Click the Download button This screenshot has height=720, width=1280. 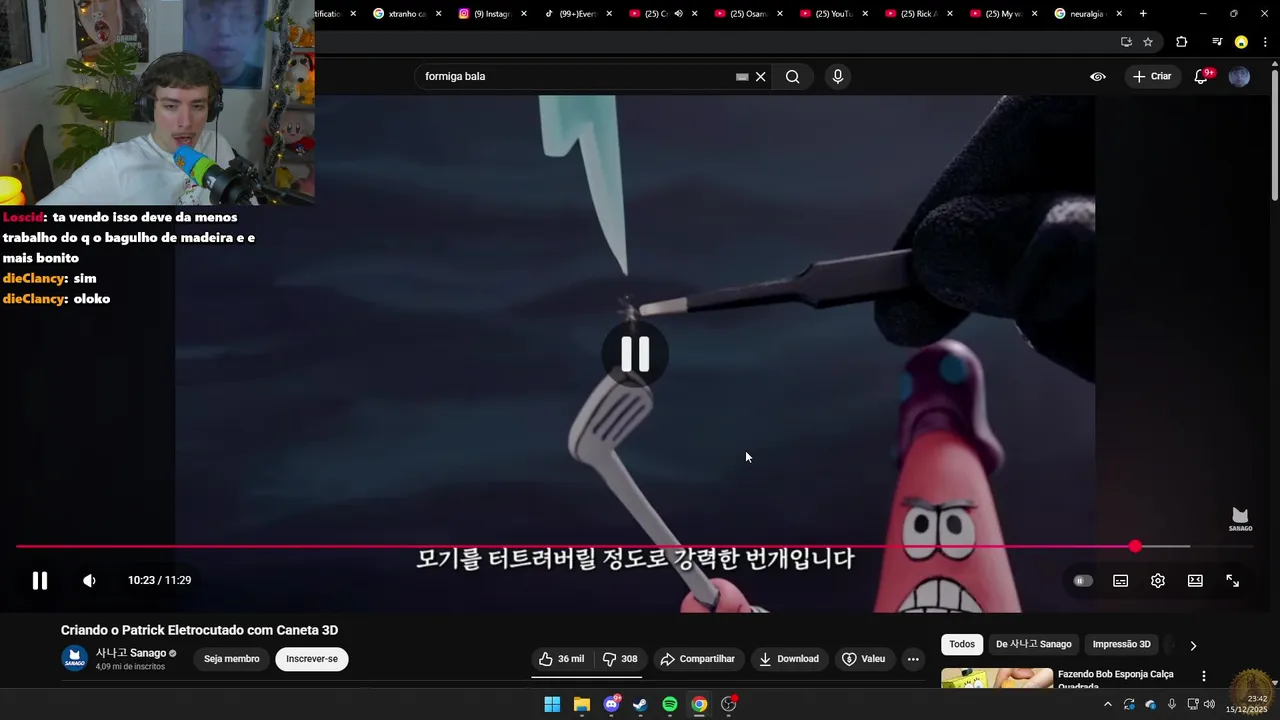789,659
